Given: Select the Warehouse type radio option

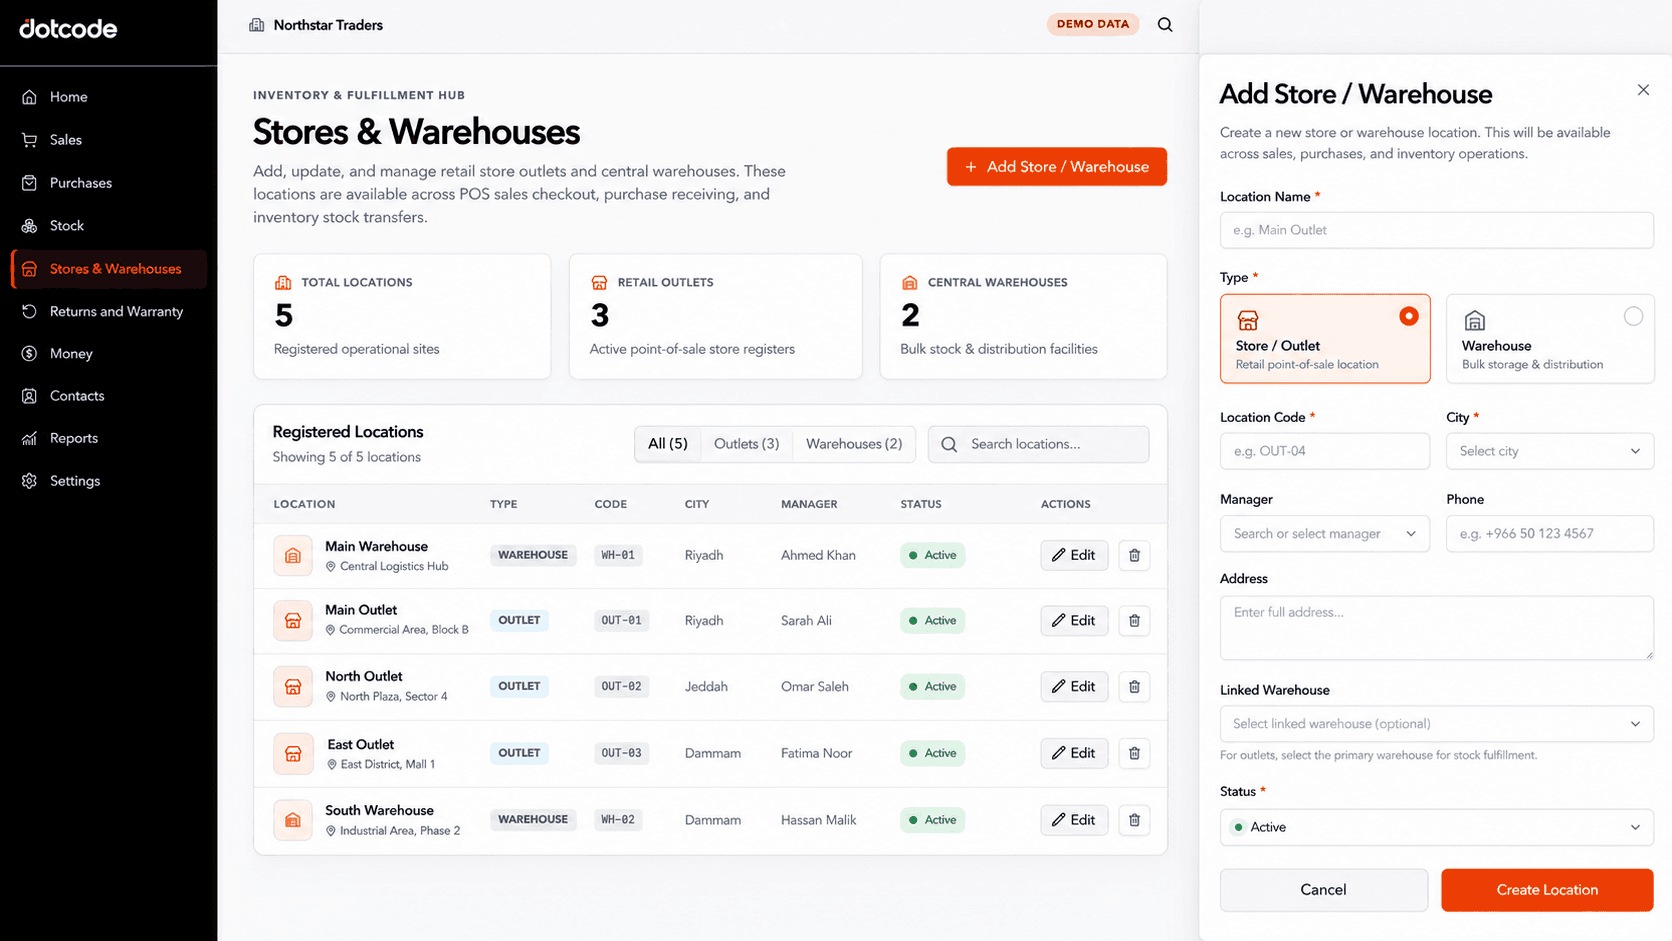Looking at the screenshot, I should pos(1633,316).
